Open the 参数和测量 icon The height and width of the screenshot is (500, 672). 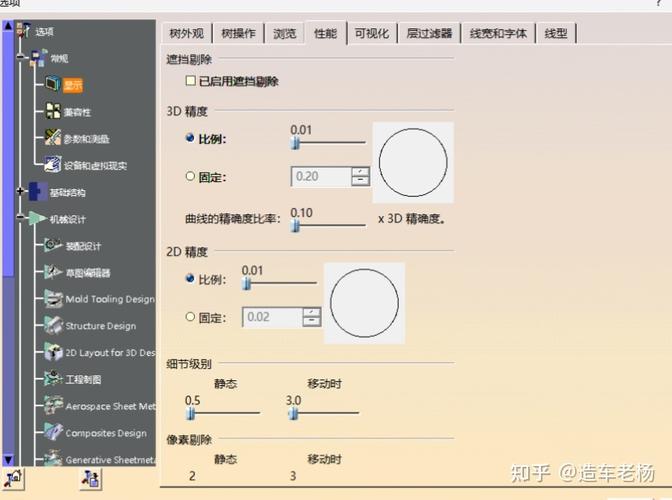(53, 138)
